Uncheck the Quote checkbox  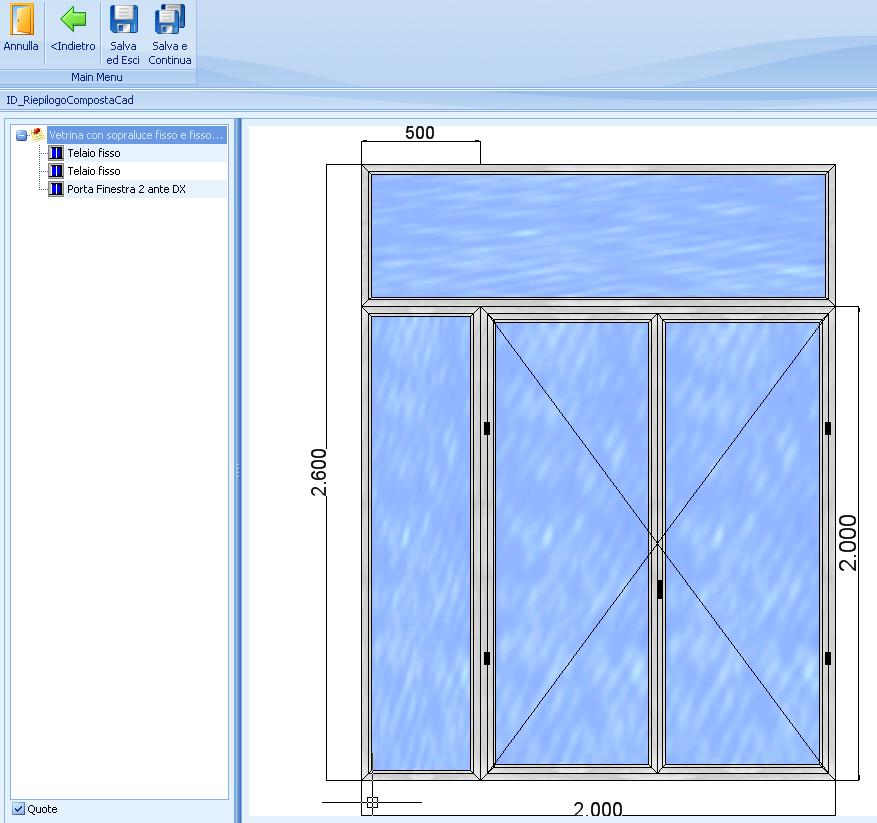(x=18, y=809)
